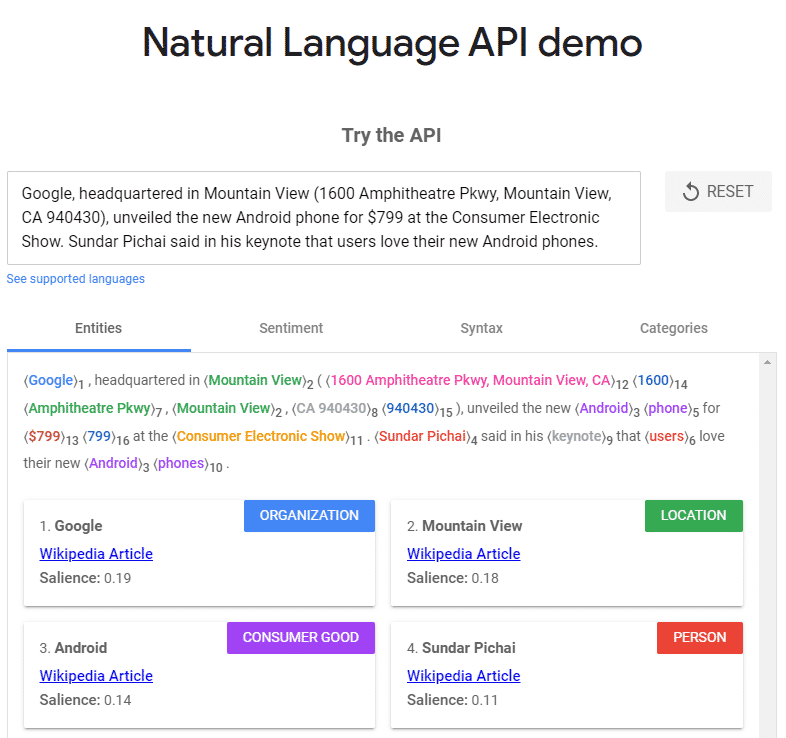Click the '1. Google' card title
The height and width of the screenshot is (738, 786).
pyautogui.click(x=71, y=526)
